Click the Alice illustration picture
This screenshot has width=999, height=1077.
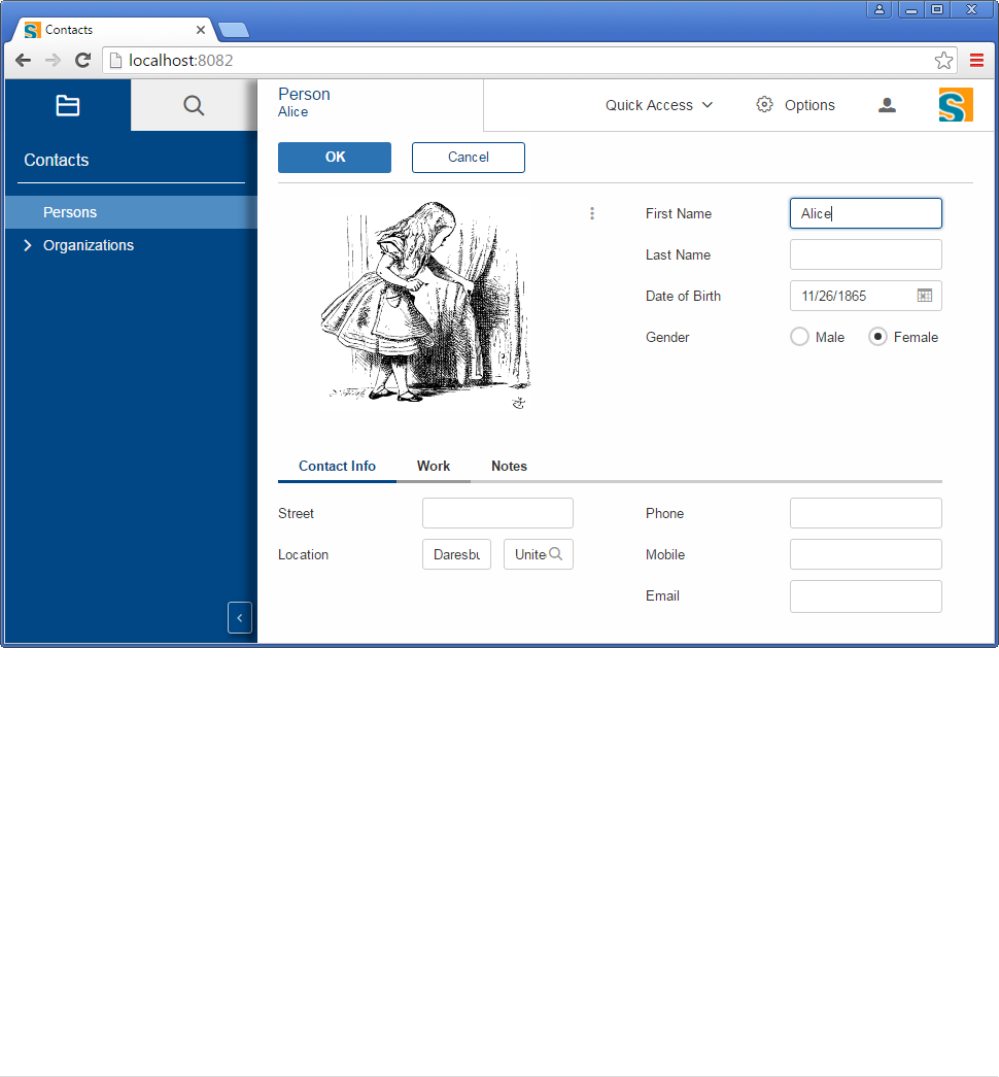click(426, 304)
